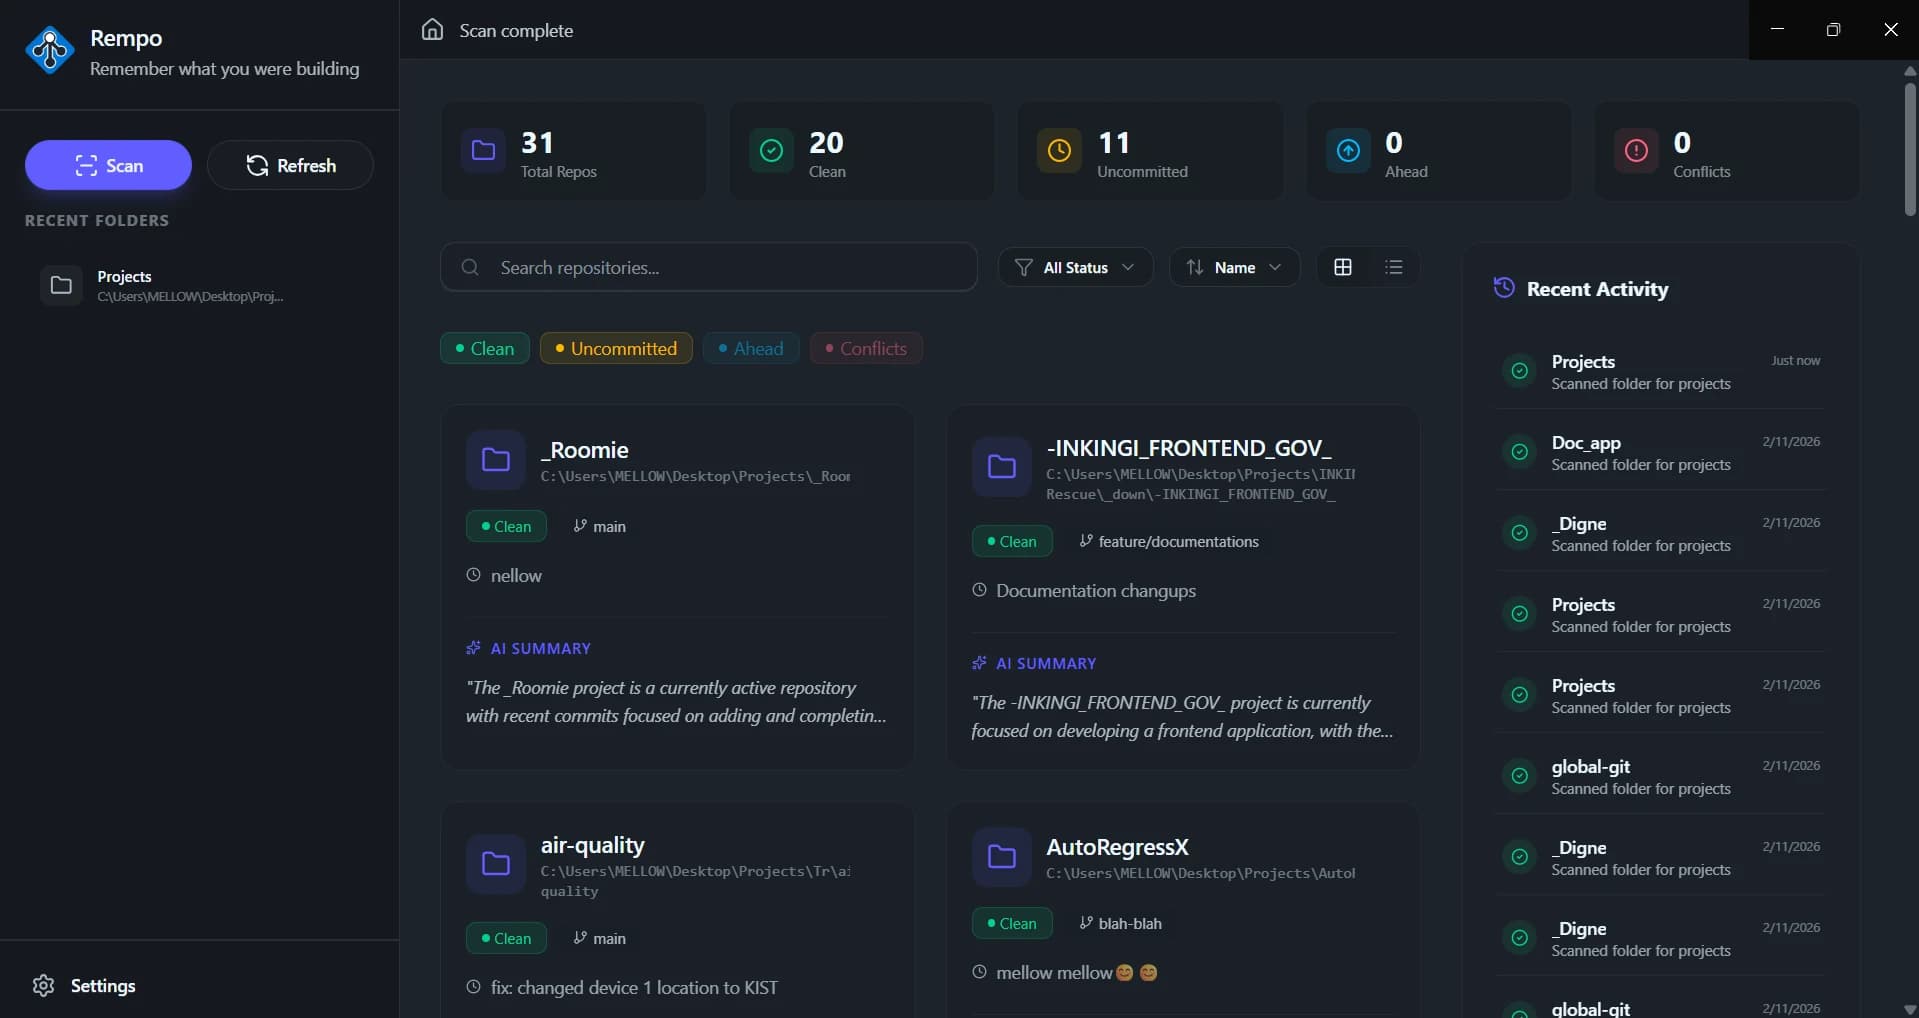Toggle the Uncommitted filter chip
Screen dimensions: 1919x1018
615,348
